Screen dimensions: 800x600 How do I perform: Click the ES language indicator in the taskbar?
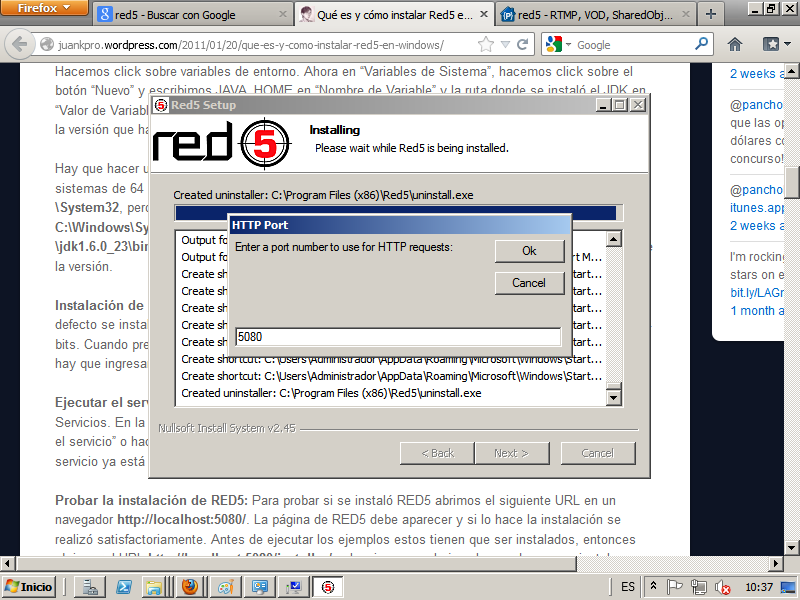coord(628,587)
